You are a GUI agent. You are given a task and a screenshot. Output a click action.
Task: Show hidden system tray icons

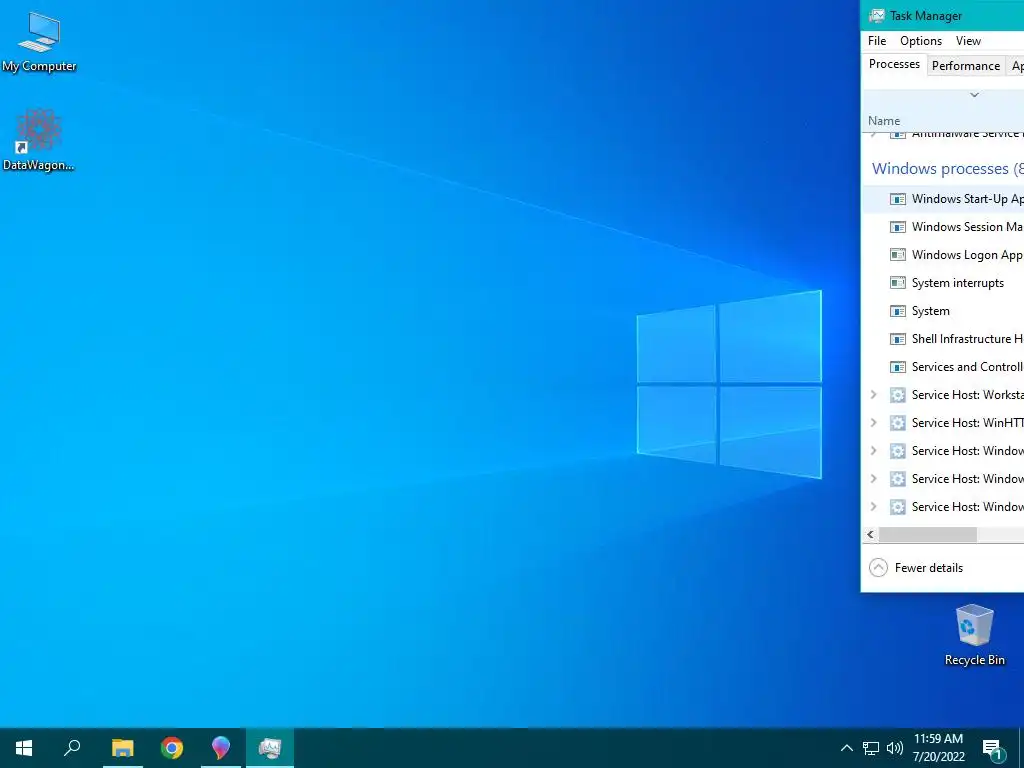click(x=846, y=748)
